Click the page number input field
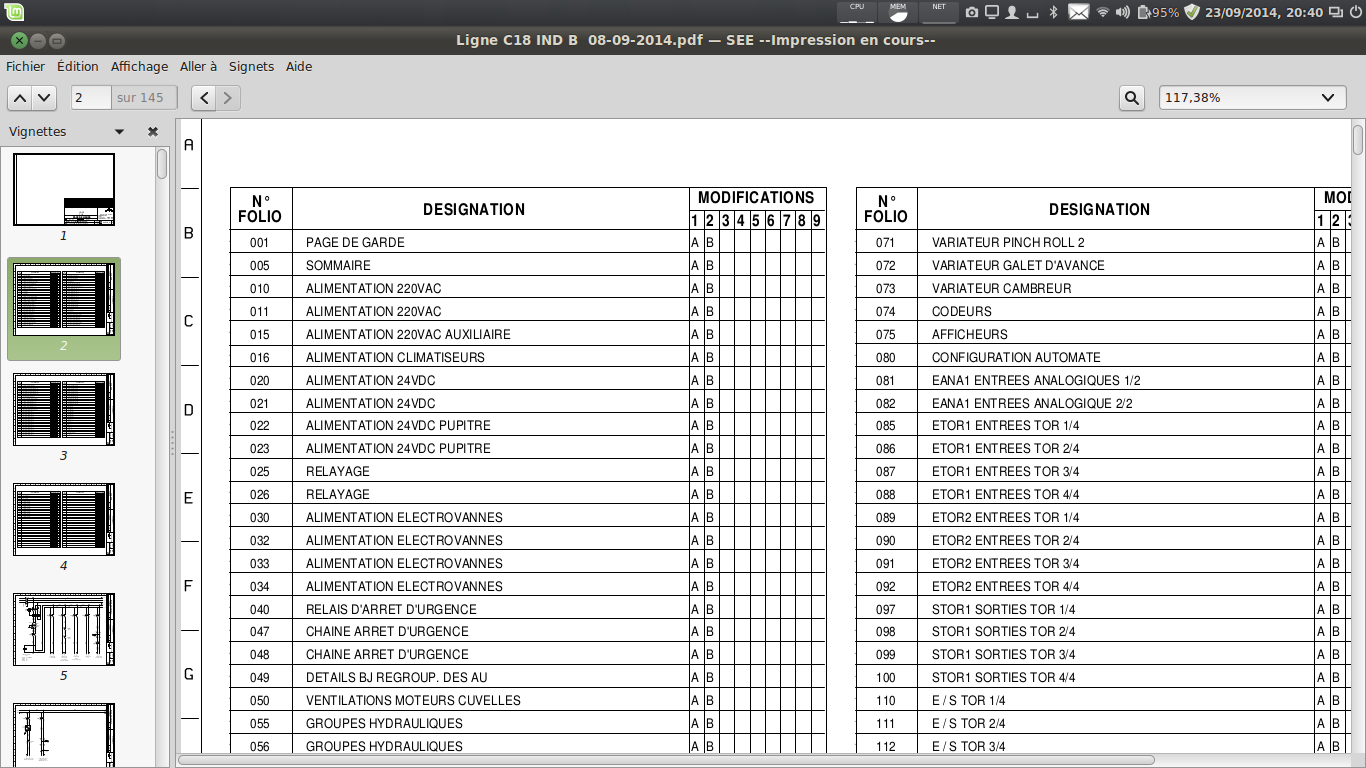Image resolution: width=1366 pixels, height=768 pixels. click(x=91, y=97)
